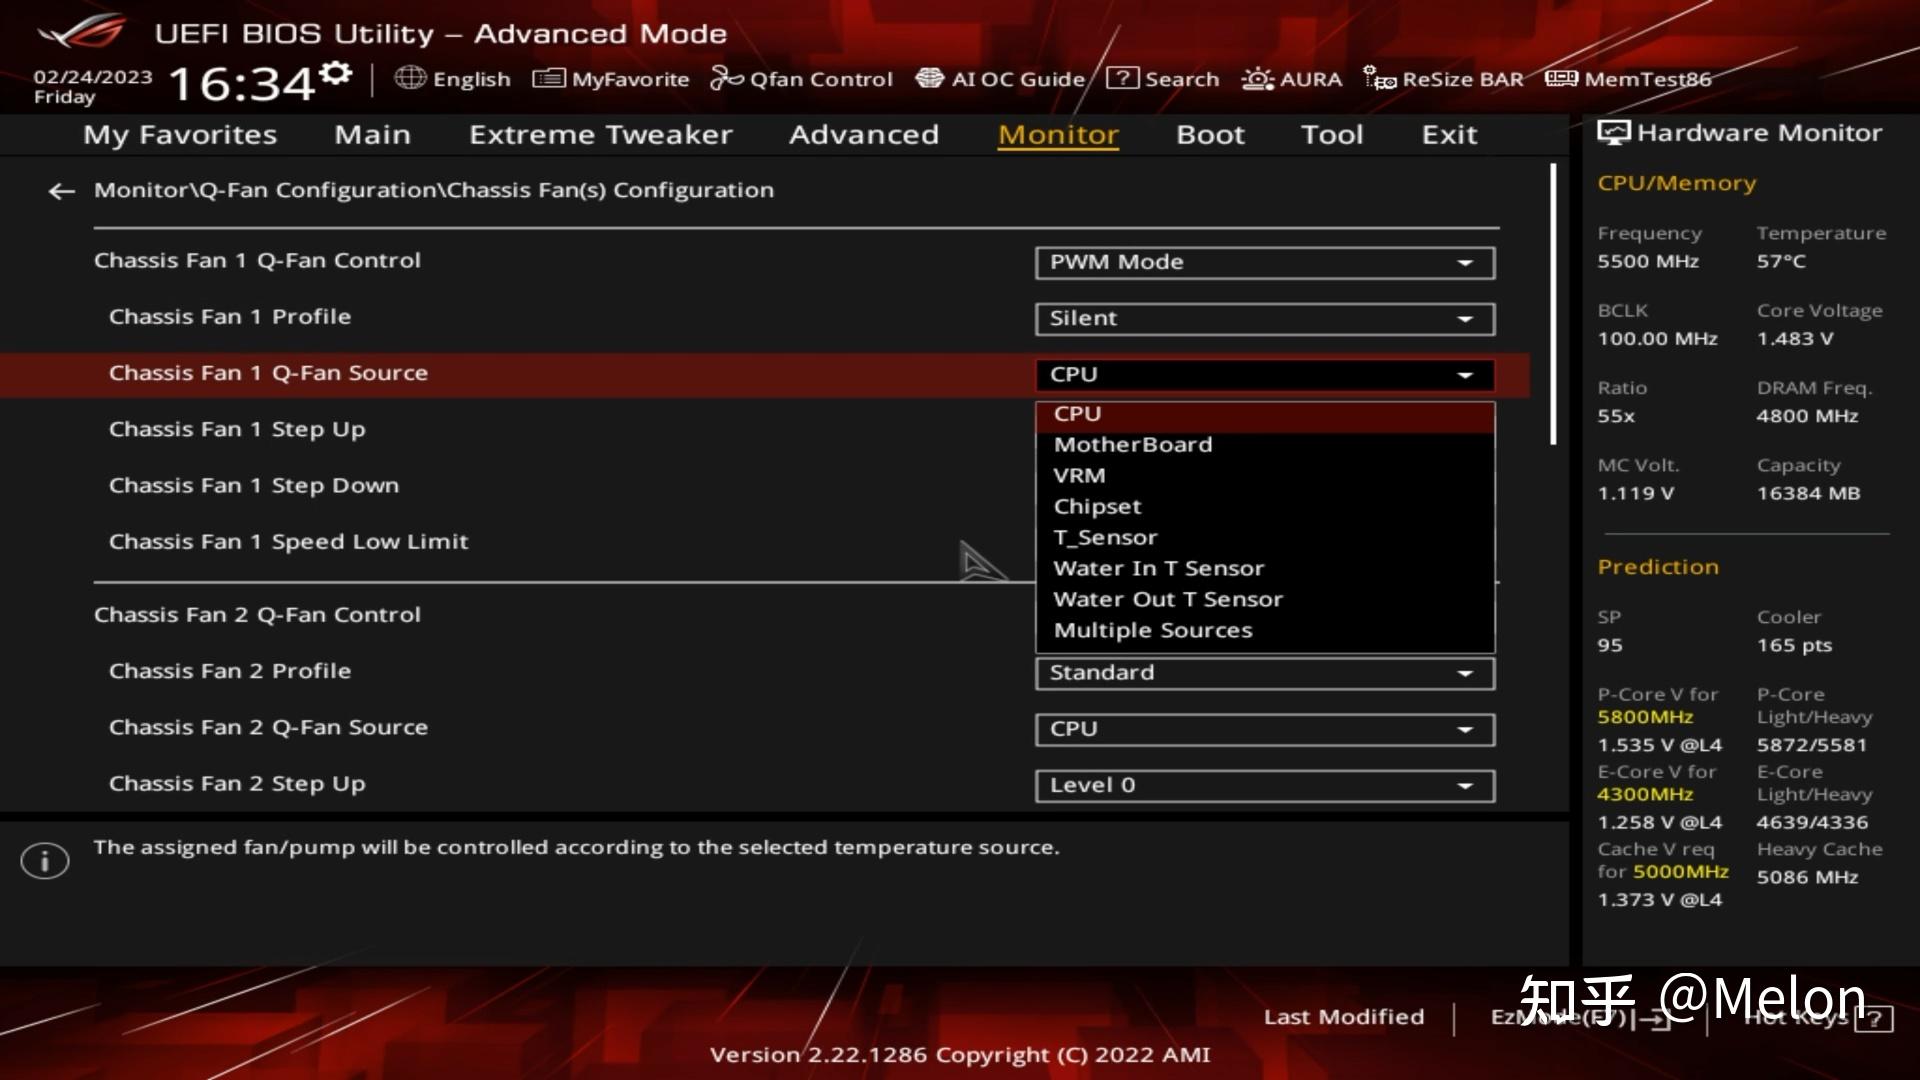Open the Chassis Fan 2 Q-Fan Source dropdown
This screenshot has height=1080, width=1920.
(x=1264, y=730)
